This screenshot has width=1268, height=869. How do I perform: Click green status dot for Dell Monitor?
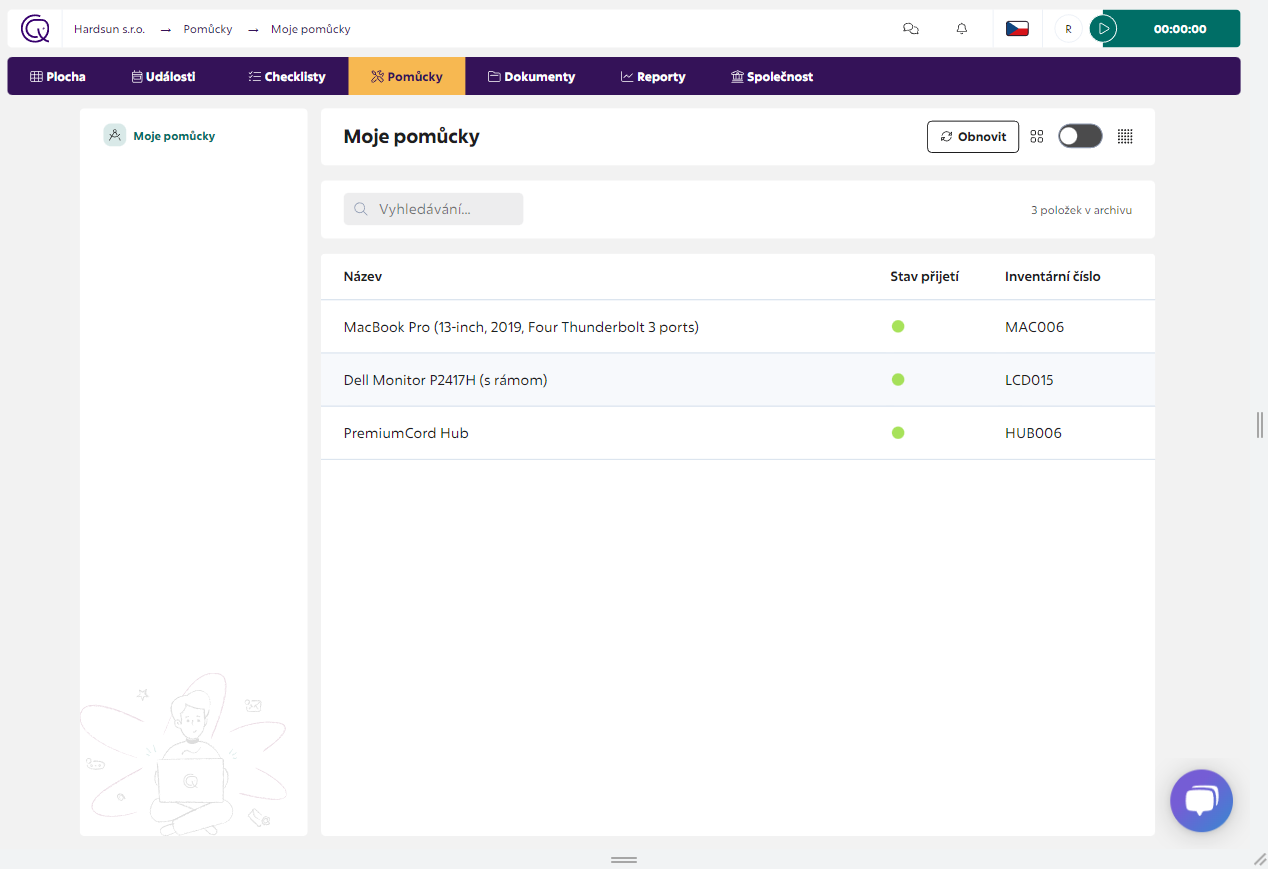[898, 379]
